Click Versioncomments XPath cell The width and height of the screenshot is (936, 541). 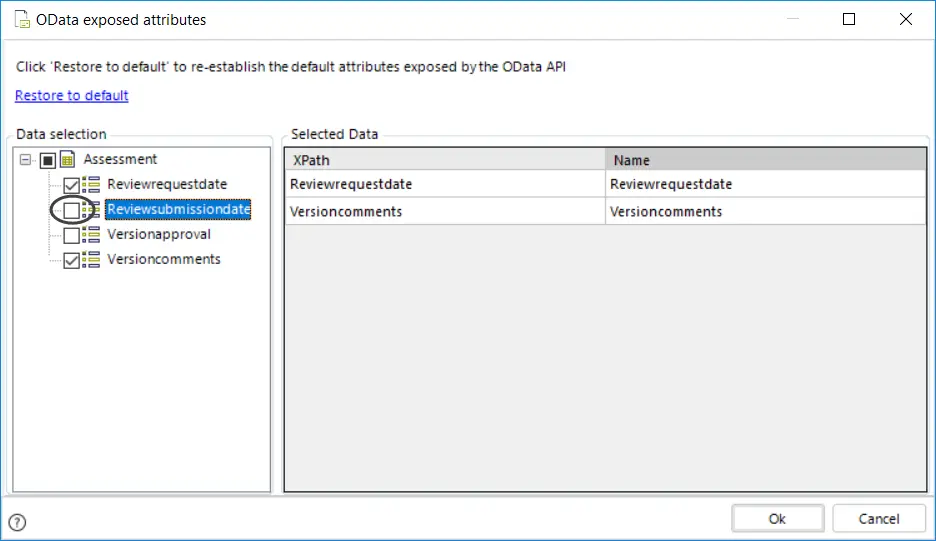(445, 211)
